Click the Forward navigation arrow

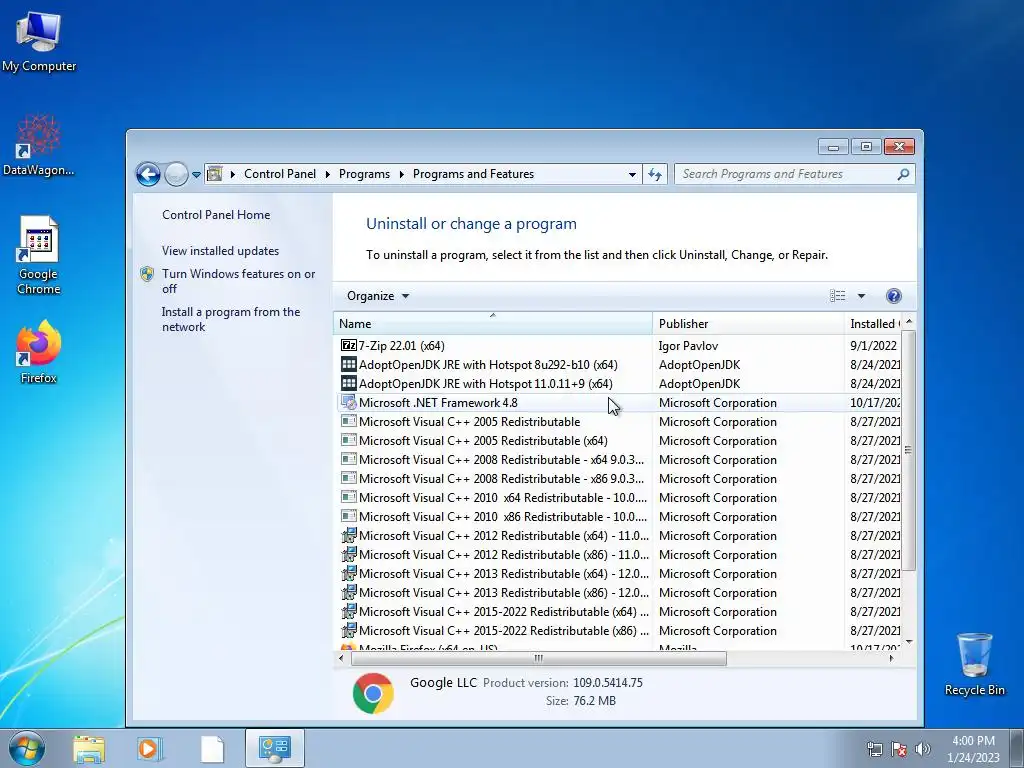pos(176,174)
